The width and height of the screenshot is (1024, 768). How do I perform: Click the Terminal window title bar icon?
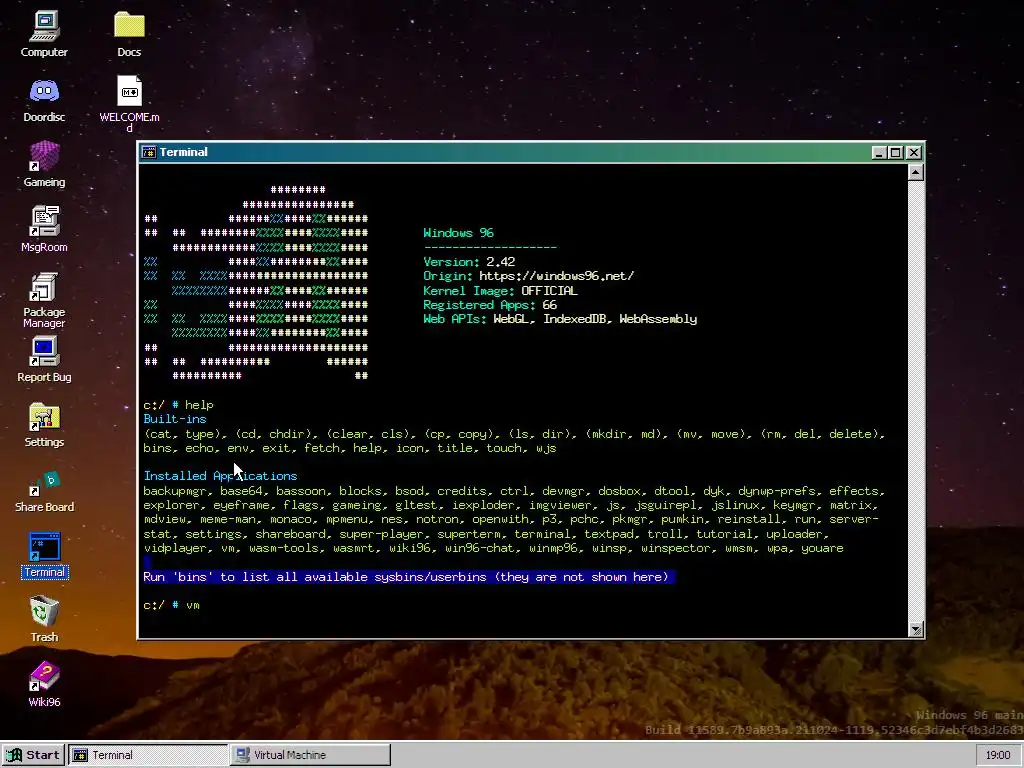pyautogui.click(x=149, y=152)
